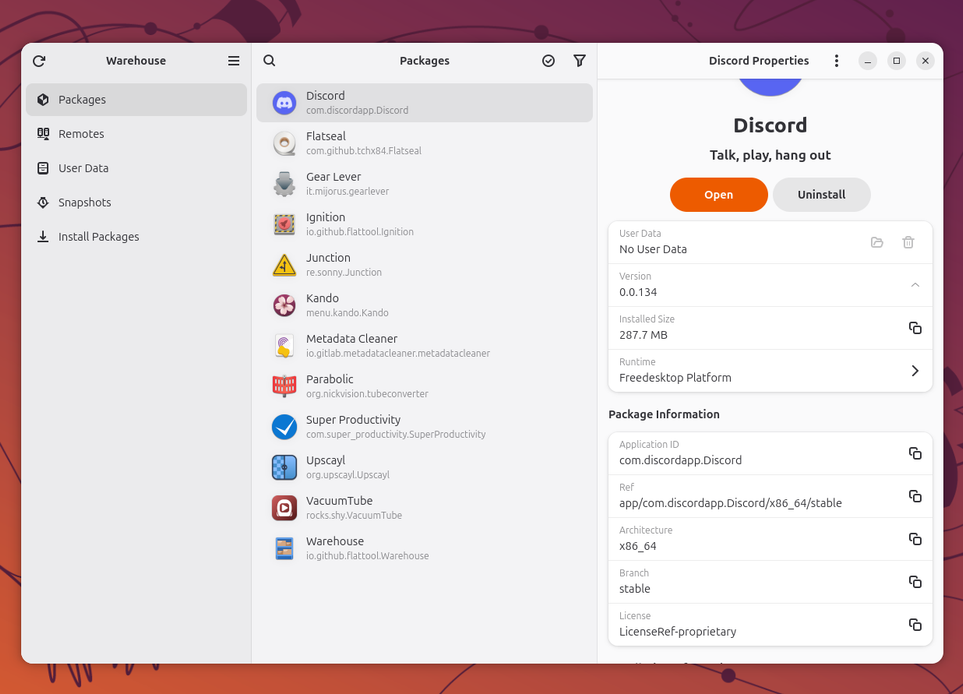Viewport: 963px width, 694px height.
Task: Select the Warehouse app icon in list
Action: [x=284, y=548]
